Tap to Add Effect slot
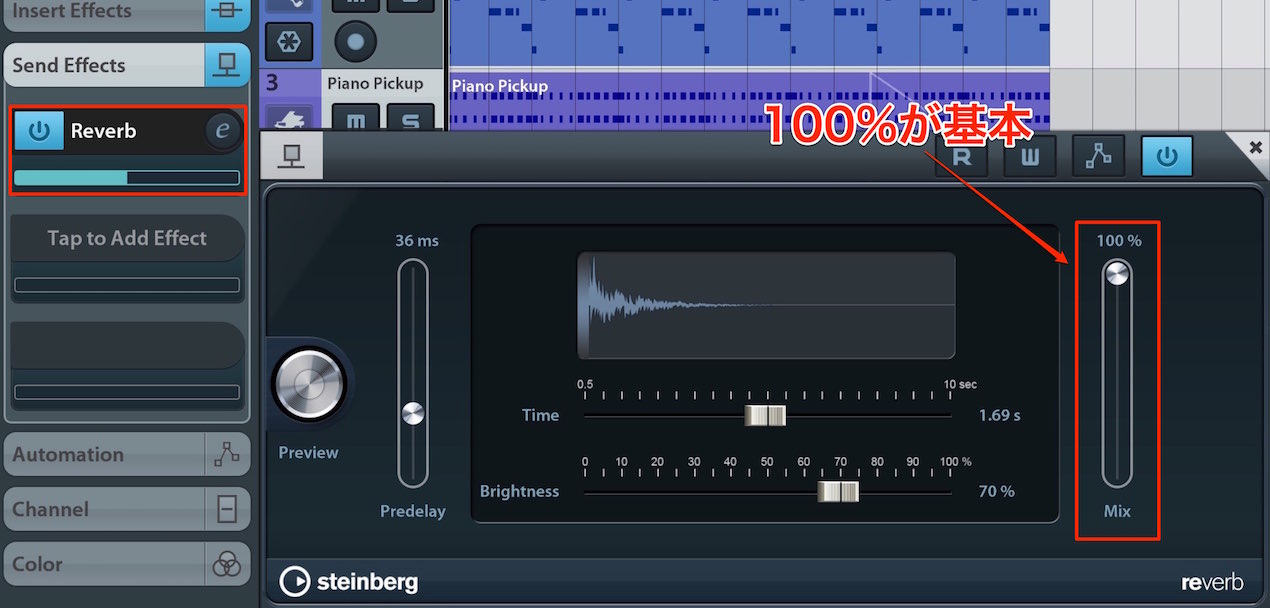This screenshot has width=1270, height=608. 127,238
